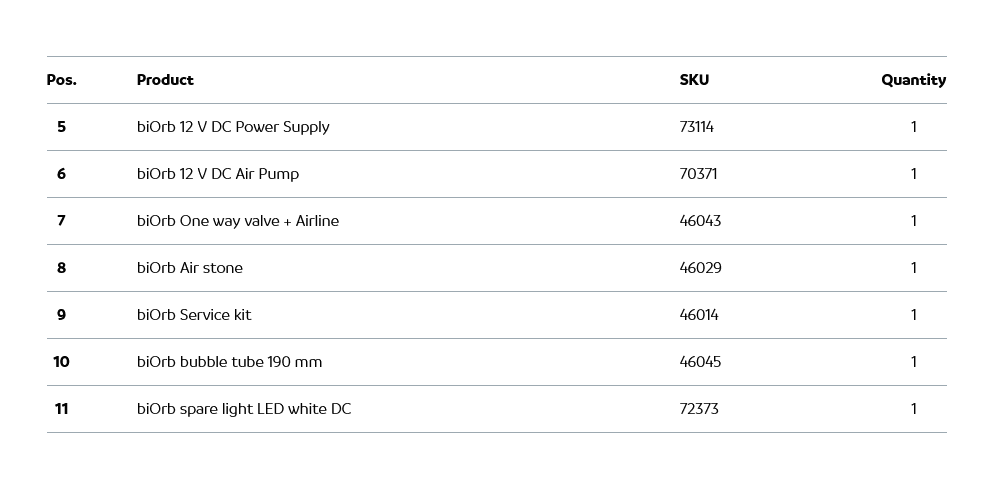
Task: Click SKU number 46029
Action: 700,268
